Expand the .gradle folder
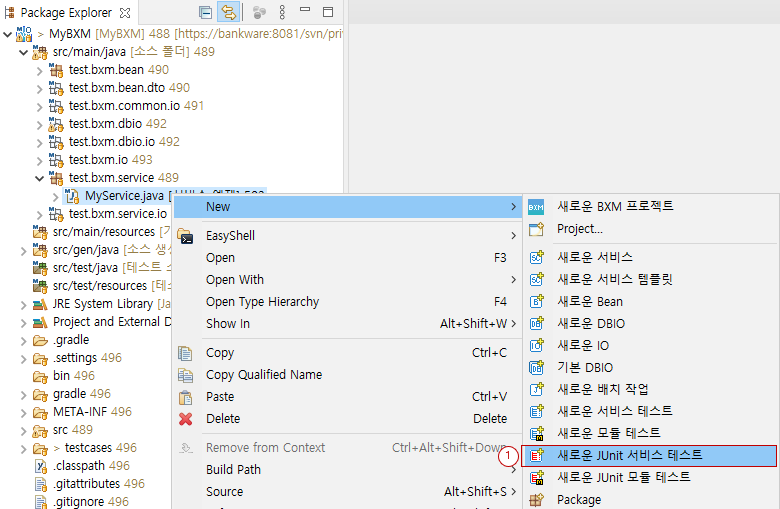 tap(23, 341)
